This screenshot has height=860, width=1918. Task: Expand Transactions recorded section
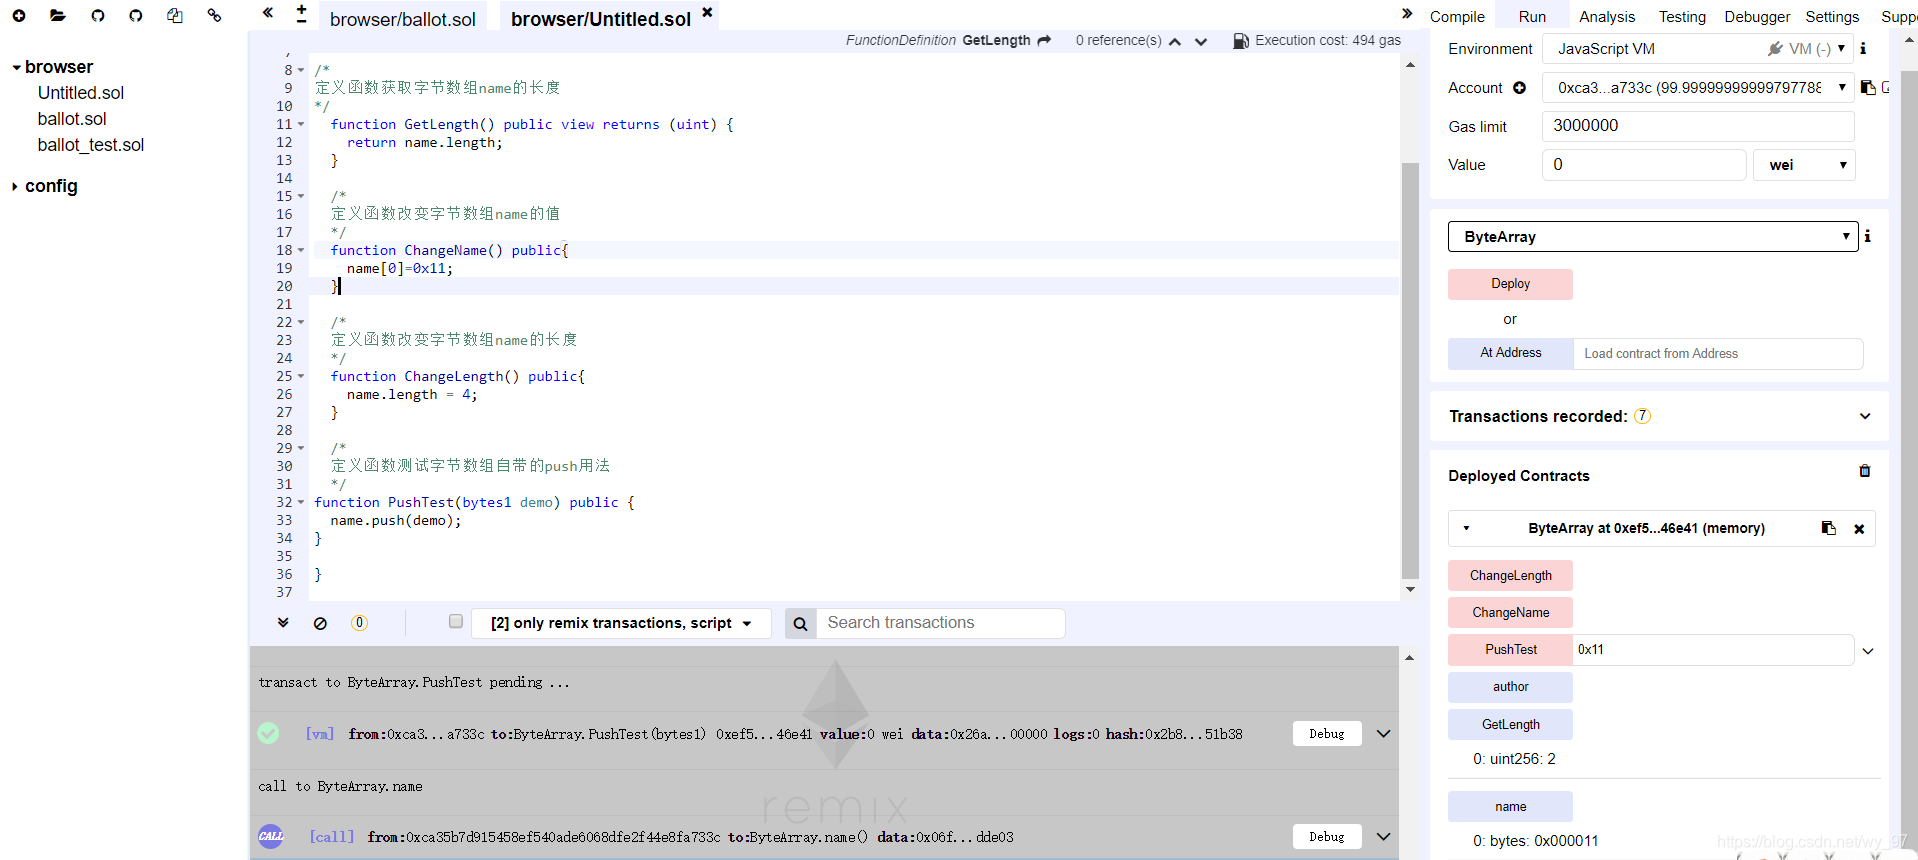[1865, 416]
